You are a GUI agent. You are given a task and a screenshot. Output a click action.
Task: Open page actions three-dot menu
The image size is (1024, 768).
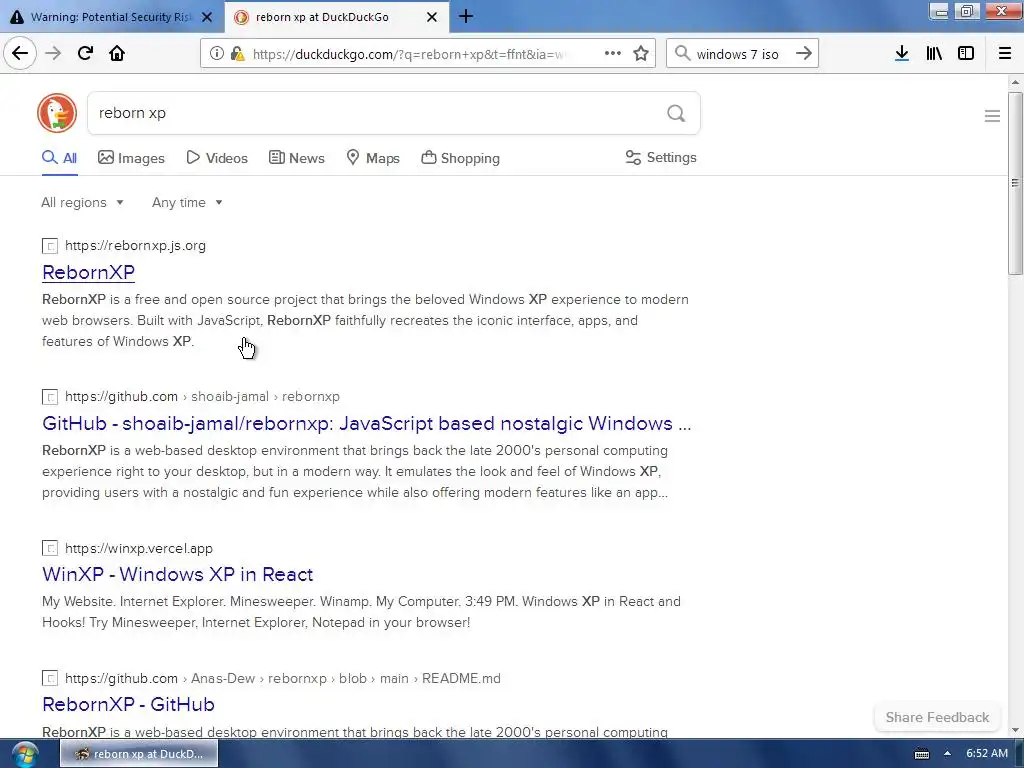point(613,54)
